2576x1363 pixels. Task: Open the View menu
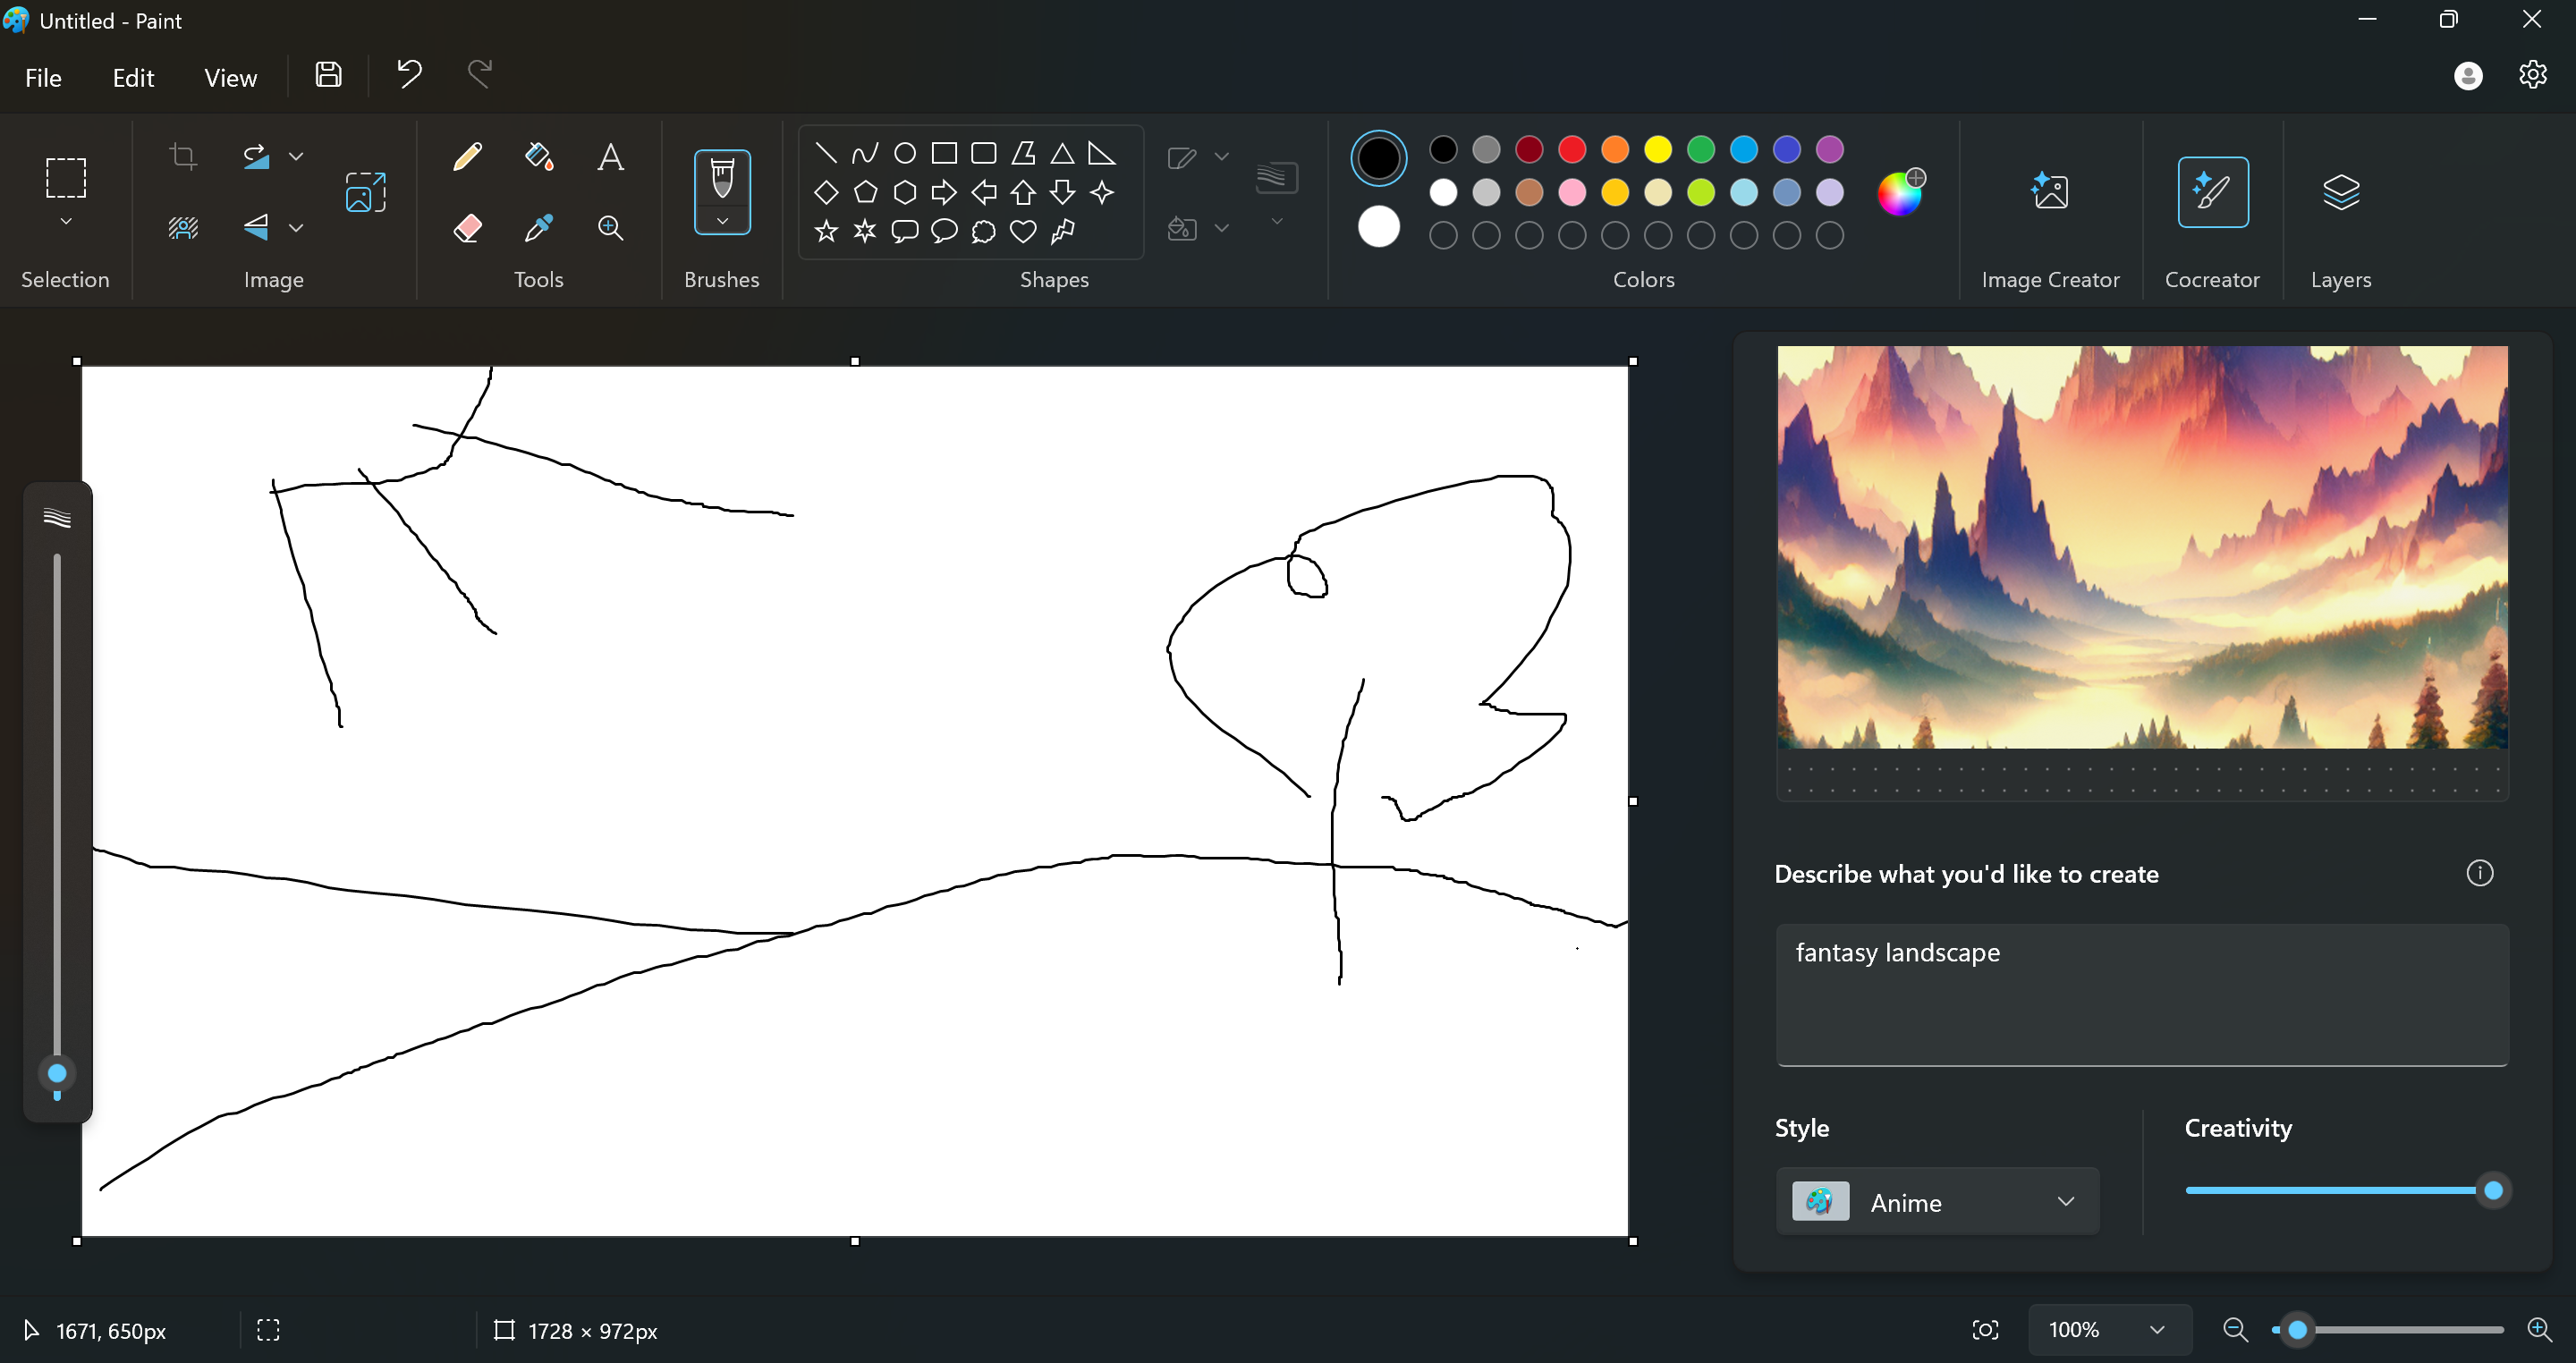tap(230, 78)
